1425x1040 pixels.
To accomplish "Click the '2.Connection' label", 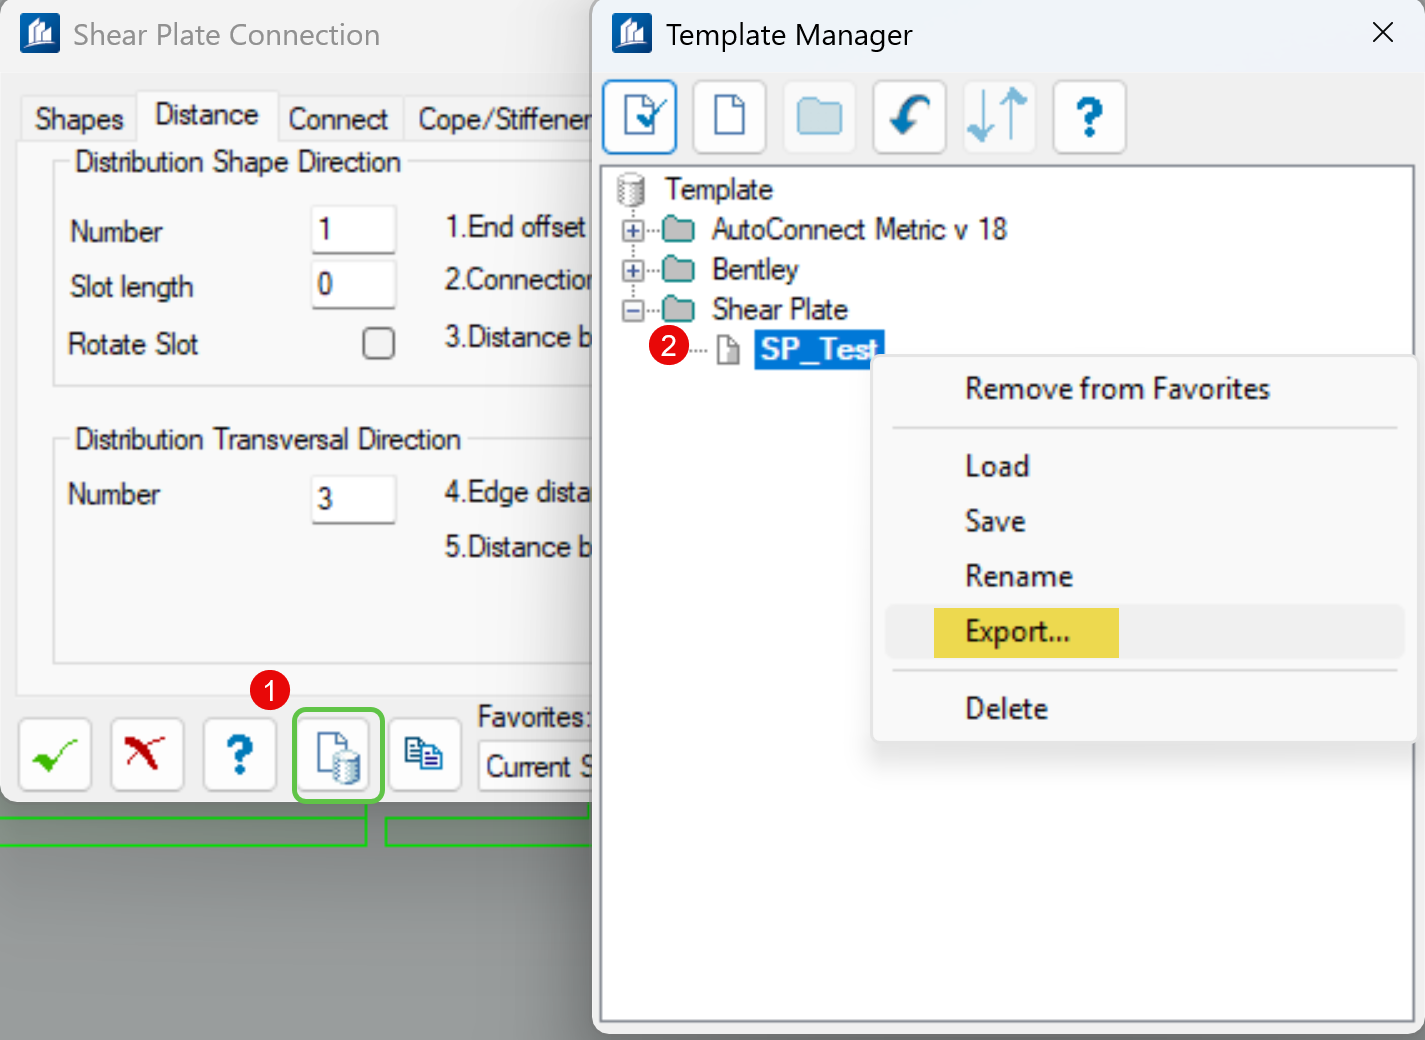I will [518, 280].
